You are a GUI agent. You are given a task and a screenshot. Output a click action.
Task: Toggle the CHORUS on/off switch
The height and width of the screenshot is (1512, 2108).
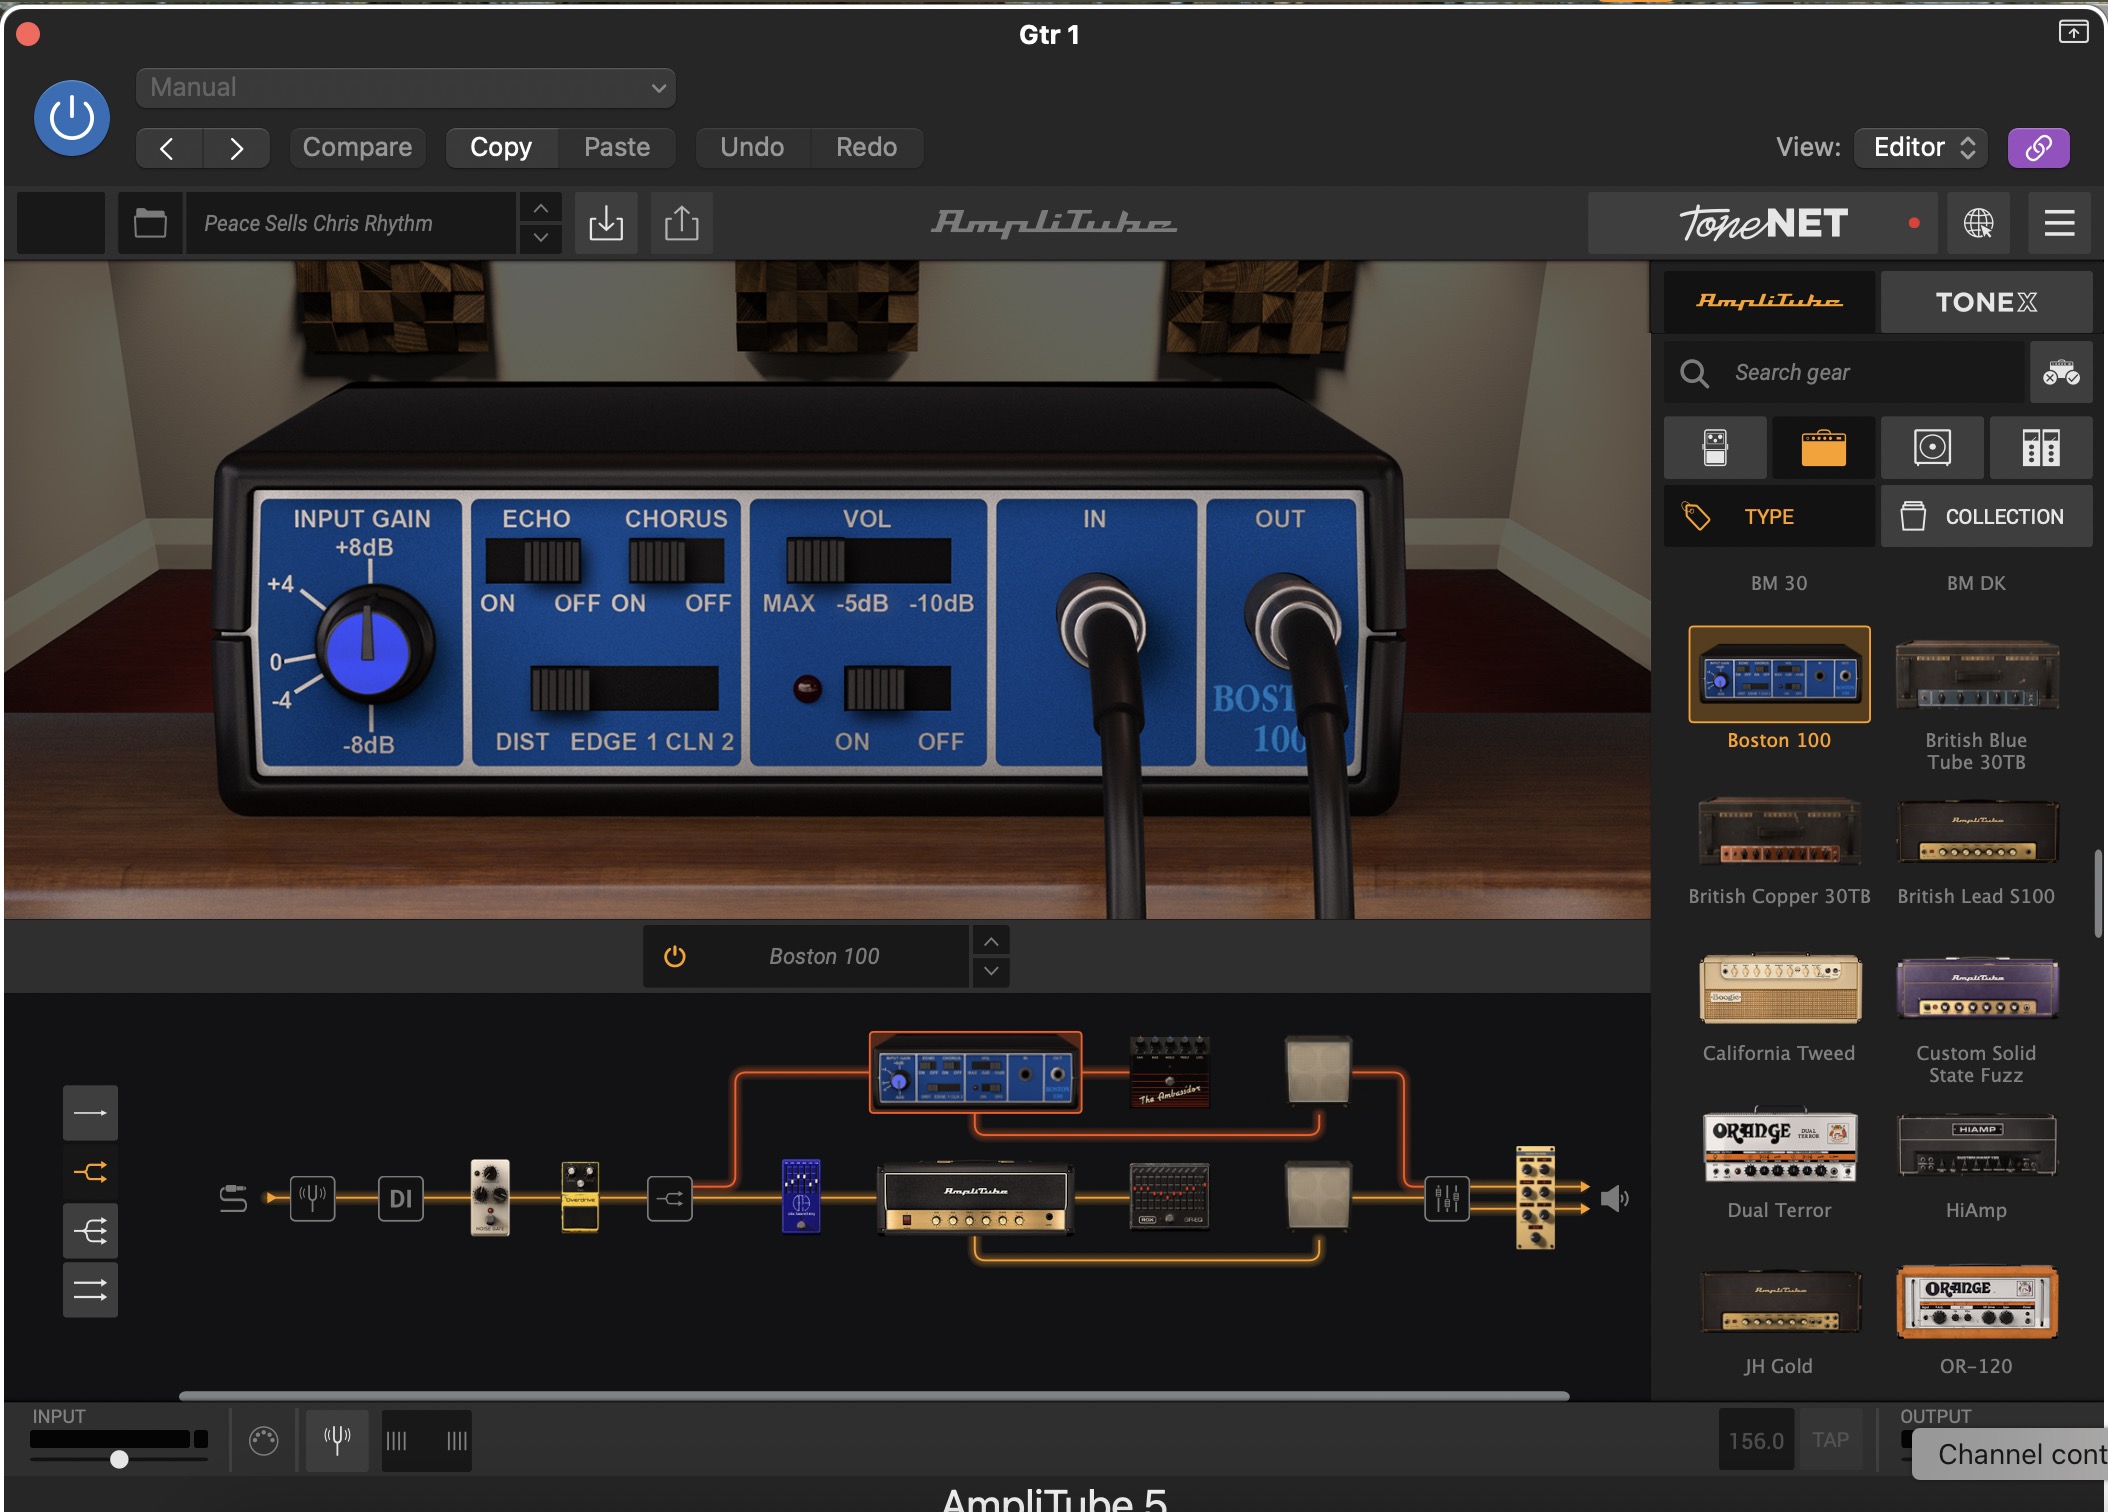coord(676,561)
